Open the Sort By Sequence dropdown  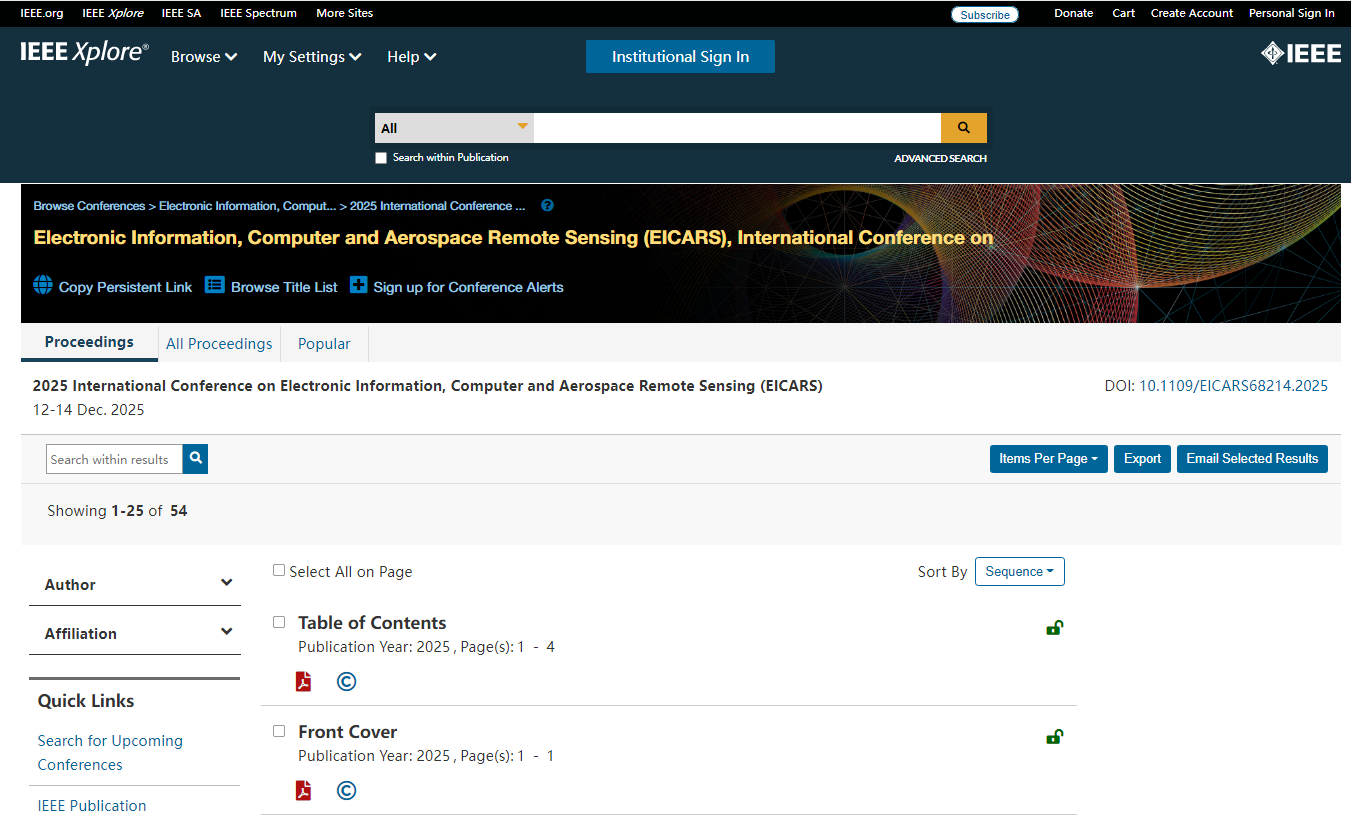click(x=1020, y=572)
